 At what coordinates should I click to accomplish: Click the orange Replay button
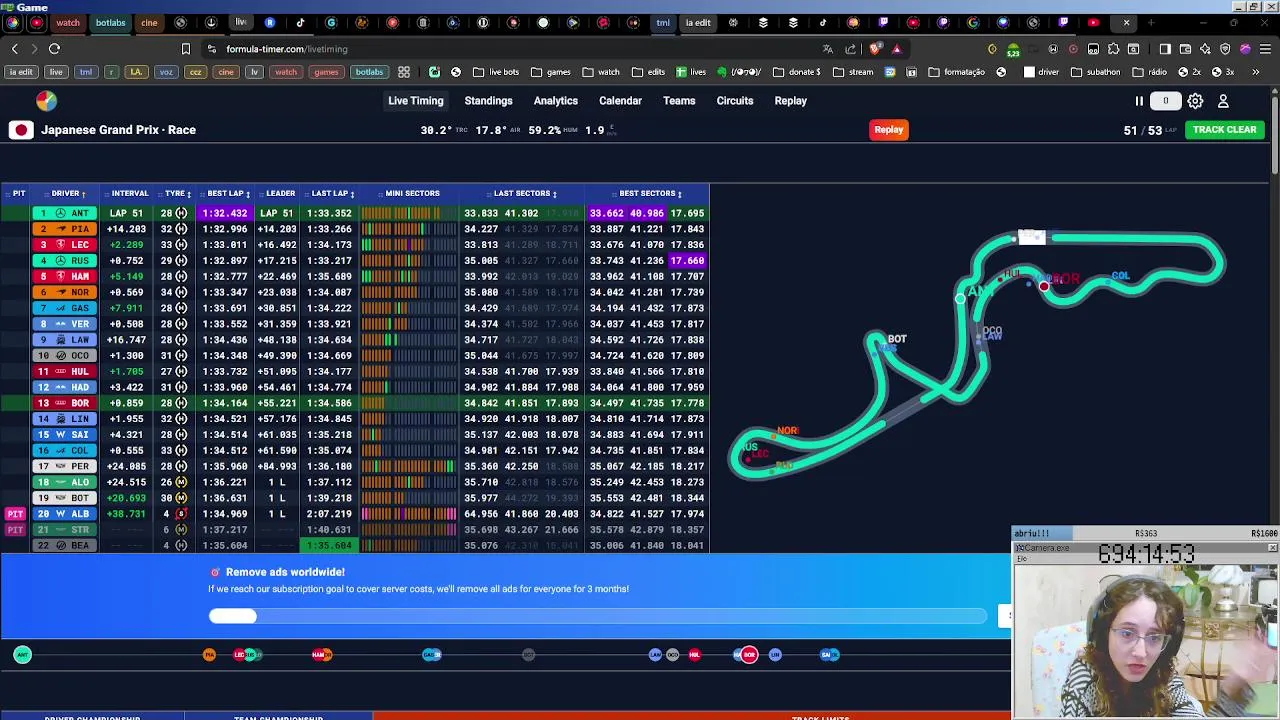tap(888, 130)
